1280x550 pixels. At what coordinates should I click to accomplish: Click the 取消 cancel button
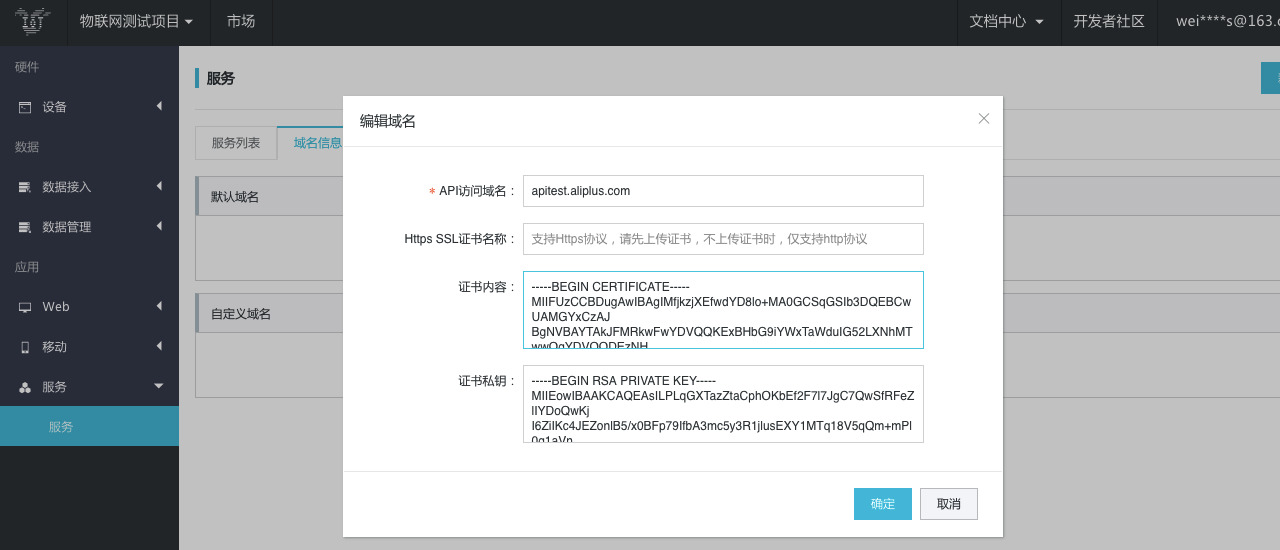pyautogui.click(x=949, y=504)
